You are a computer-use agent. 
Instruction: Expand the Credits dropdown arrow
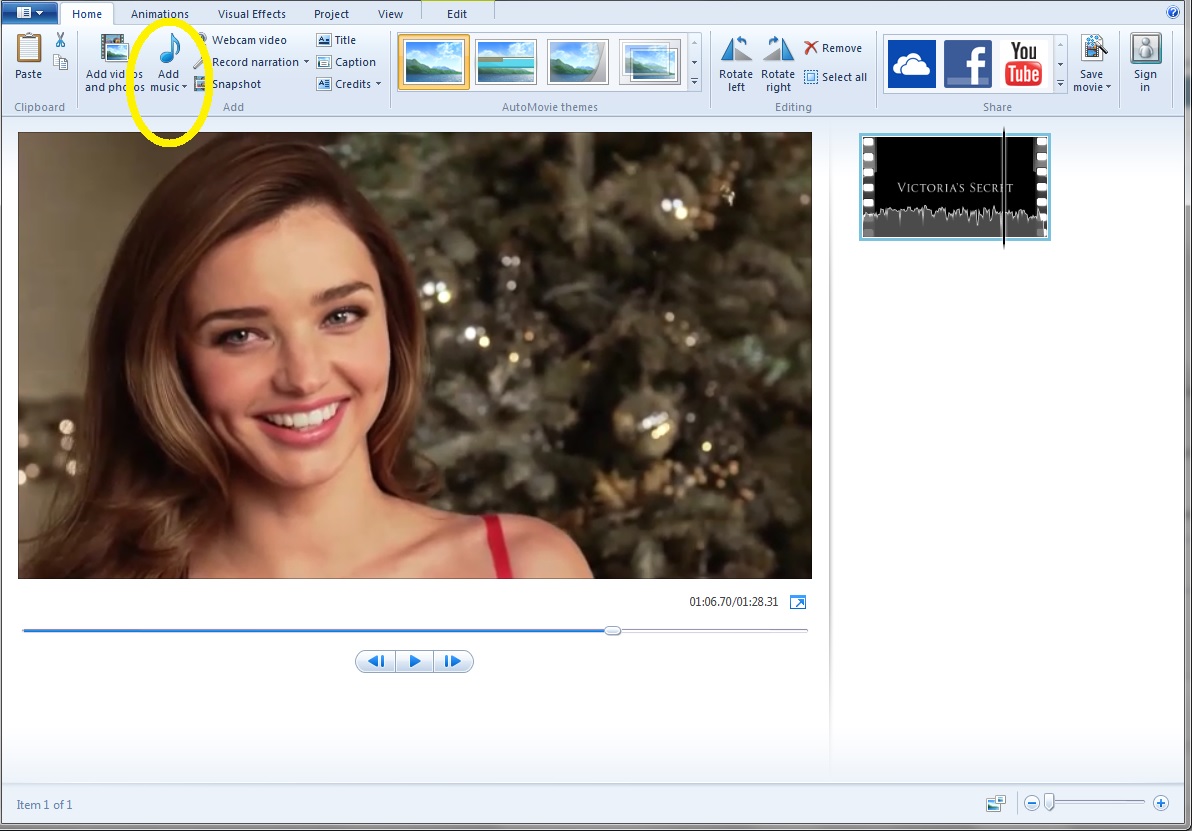click(378, 84)
